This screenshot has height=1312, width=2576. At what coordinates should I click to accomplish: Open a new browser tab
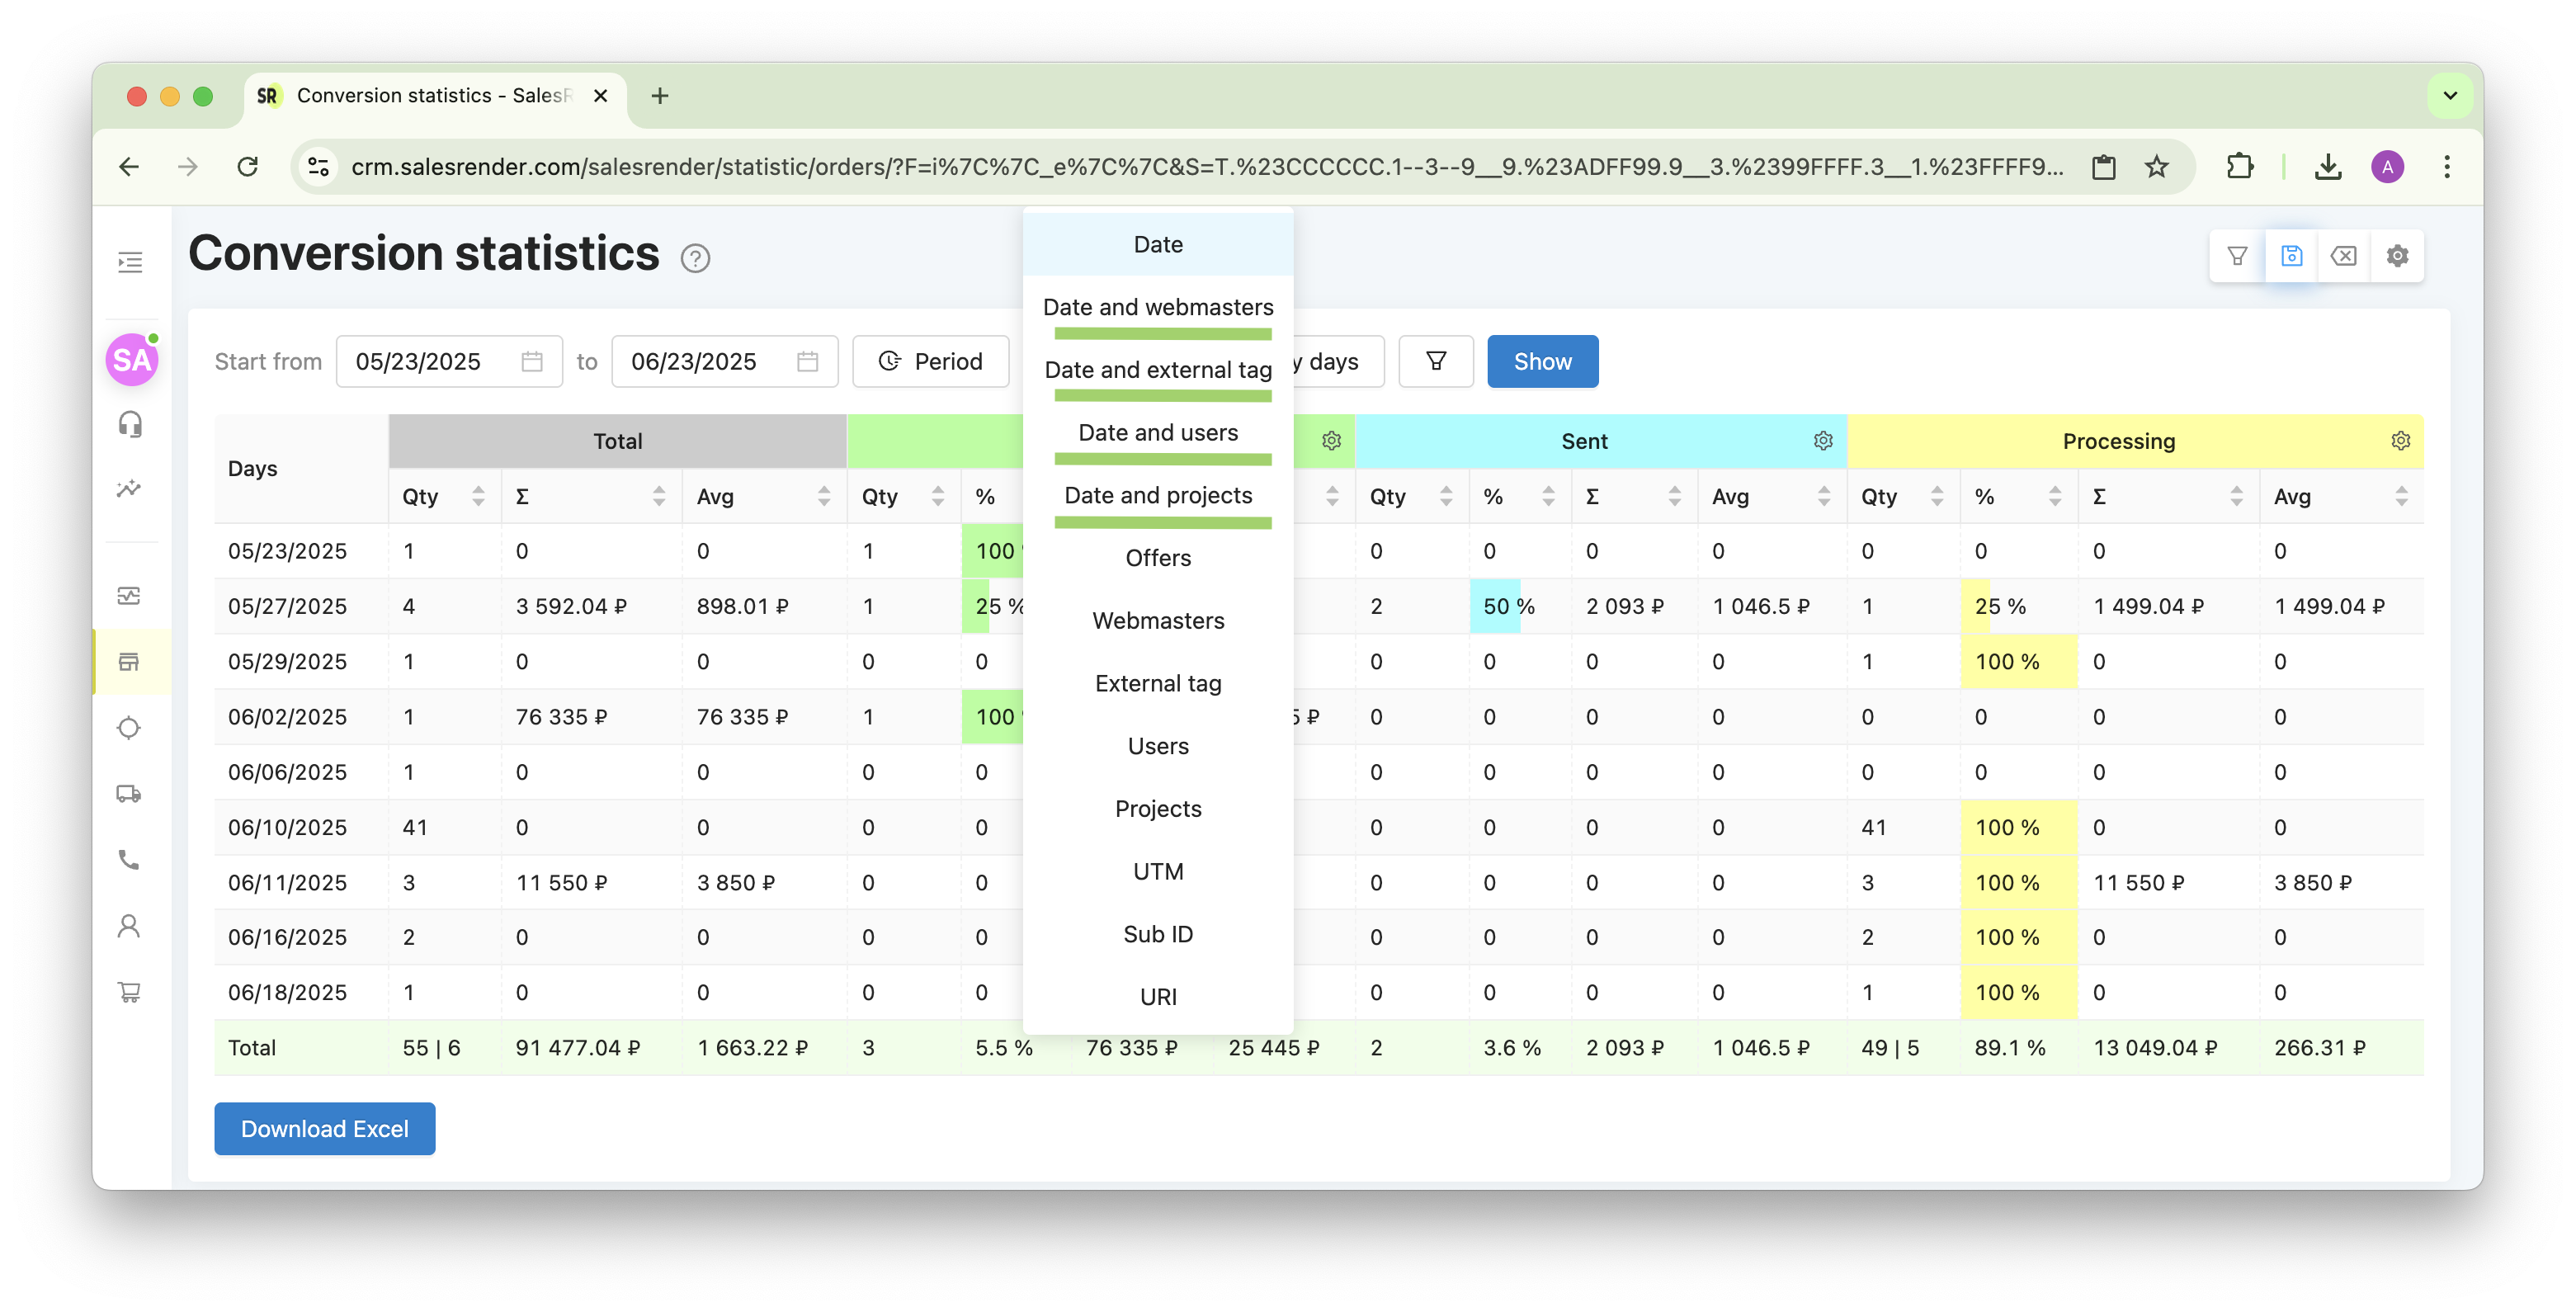click(659, 96)
